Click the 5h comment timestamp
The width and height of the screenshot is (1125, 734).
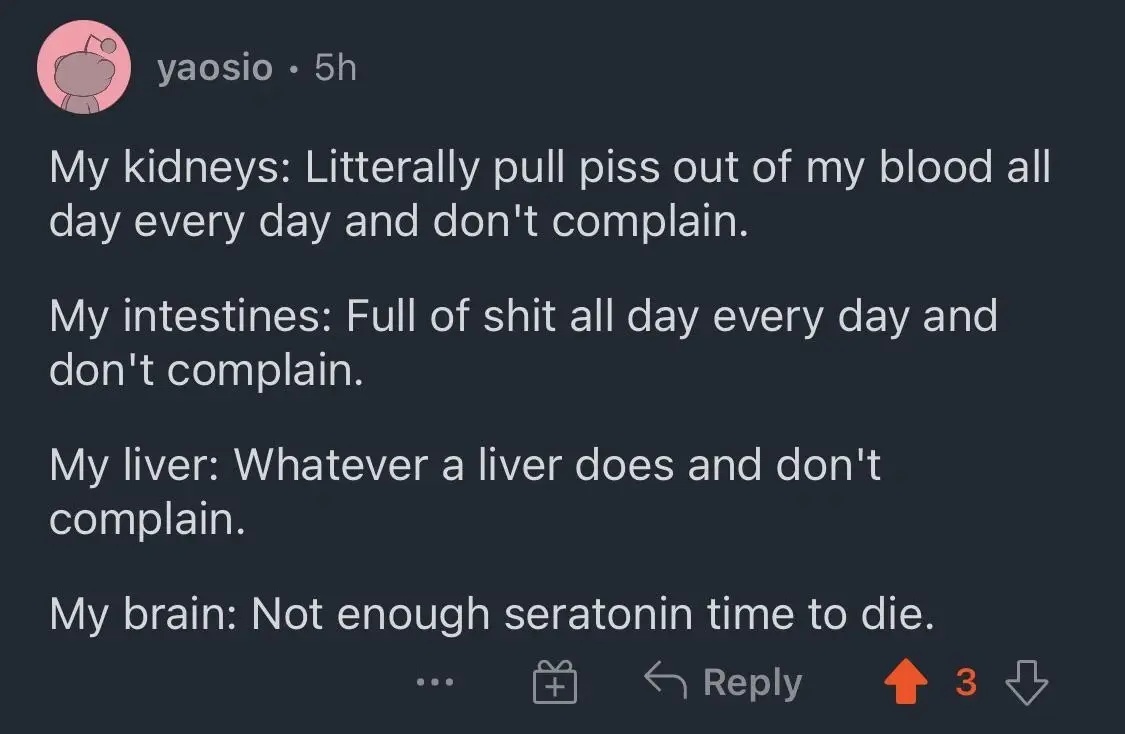click(x=334, y=68)
